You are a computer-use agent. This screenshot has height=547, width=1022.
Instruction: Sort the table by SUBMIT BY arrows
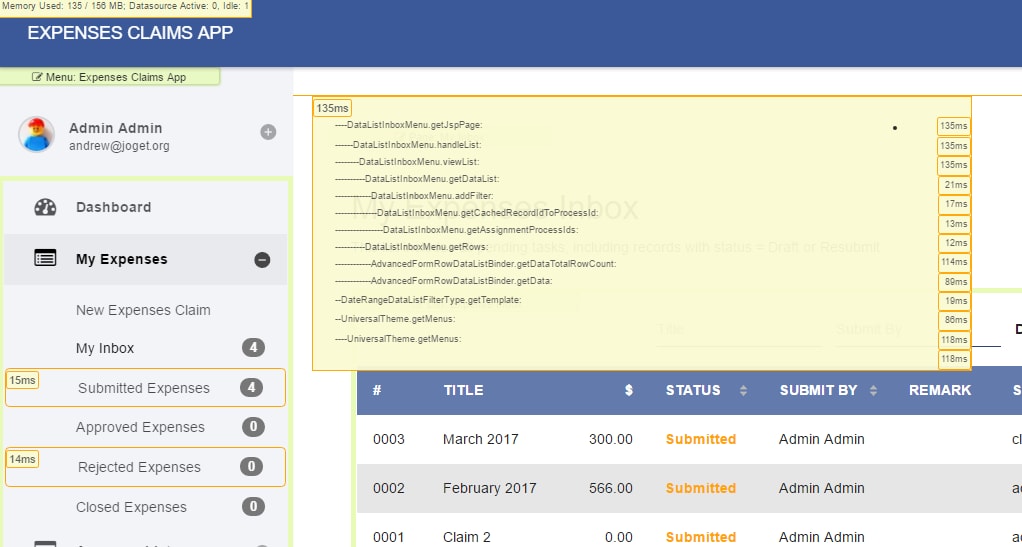873,391
